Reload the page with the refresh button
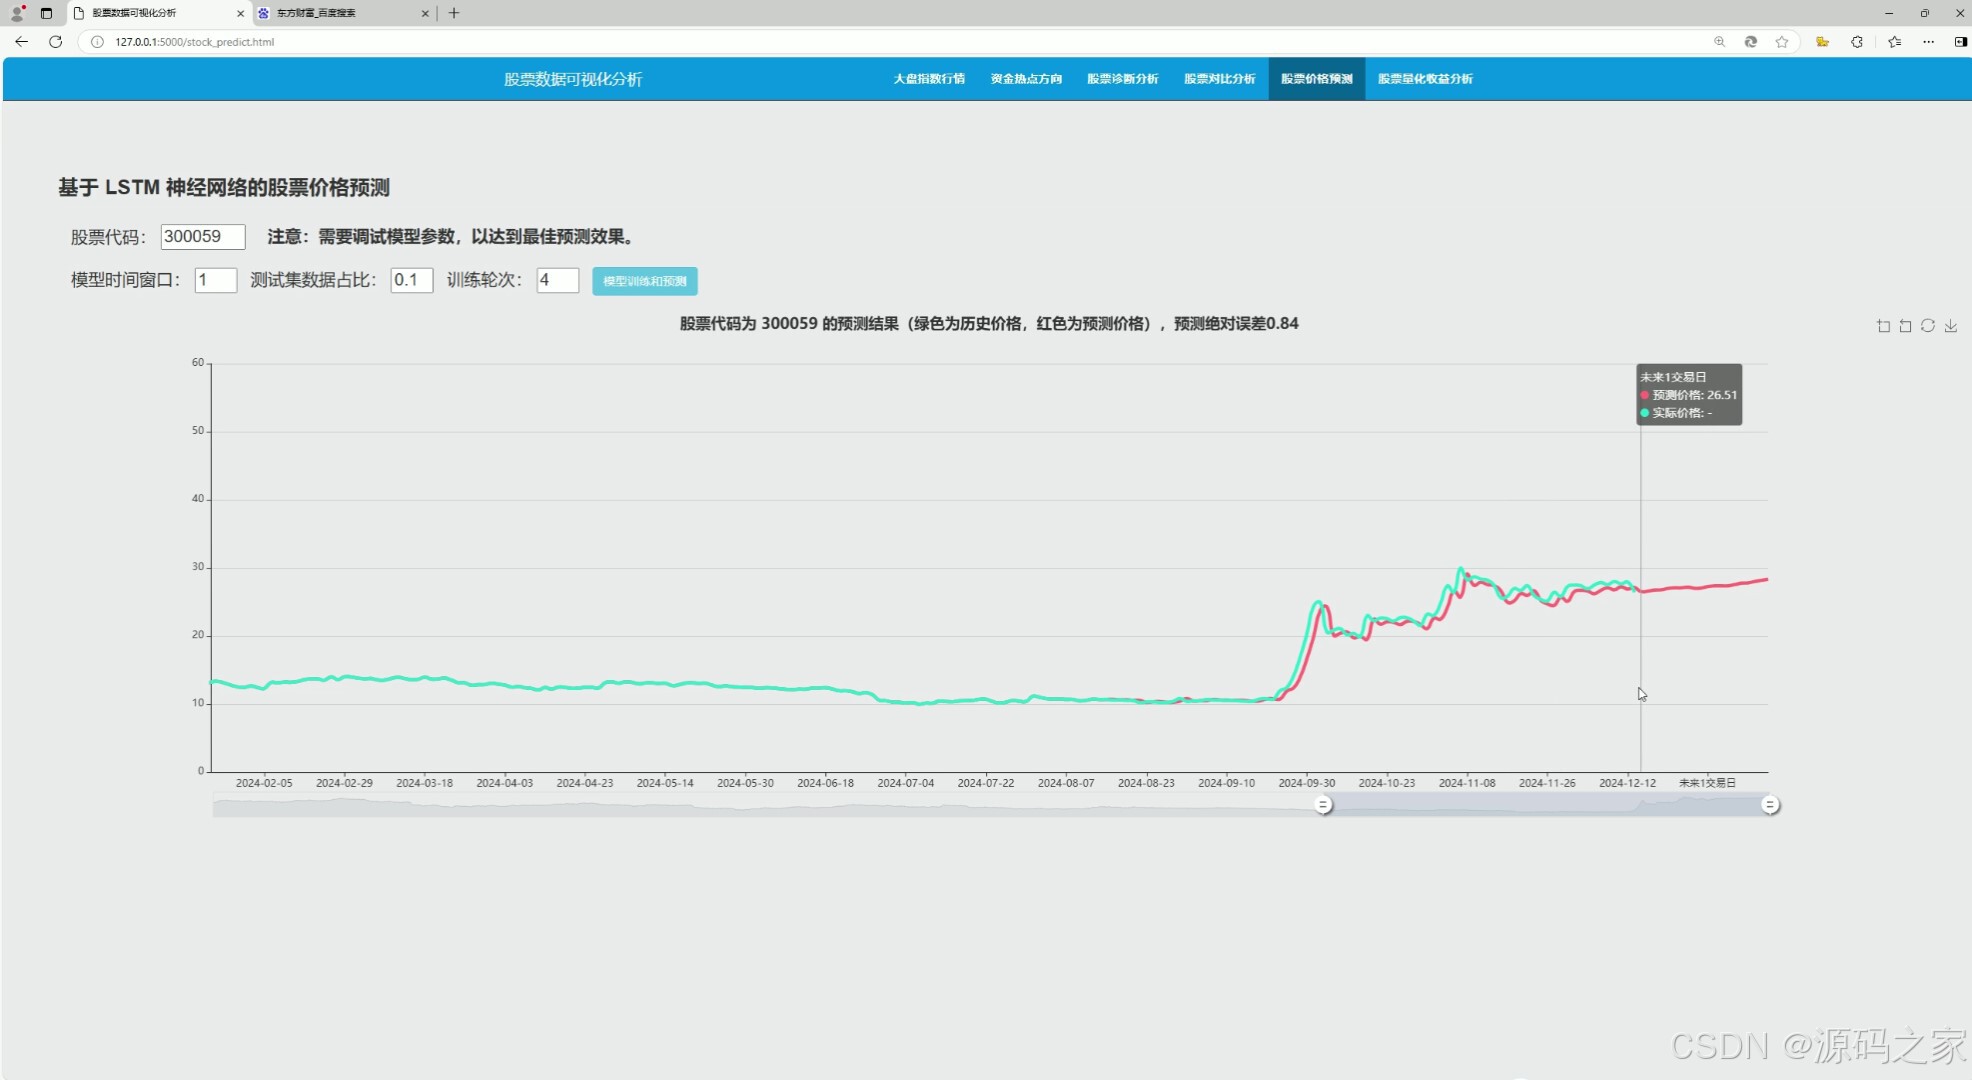1972x1080 pixels. point(56,42)
